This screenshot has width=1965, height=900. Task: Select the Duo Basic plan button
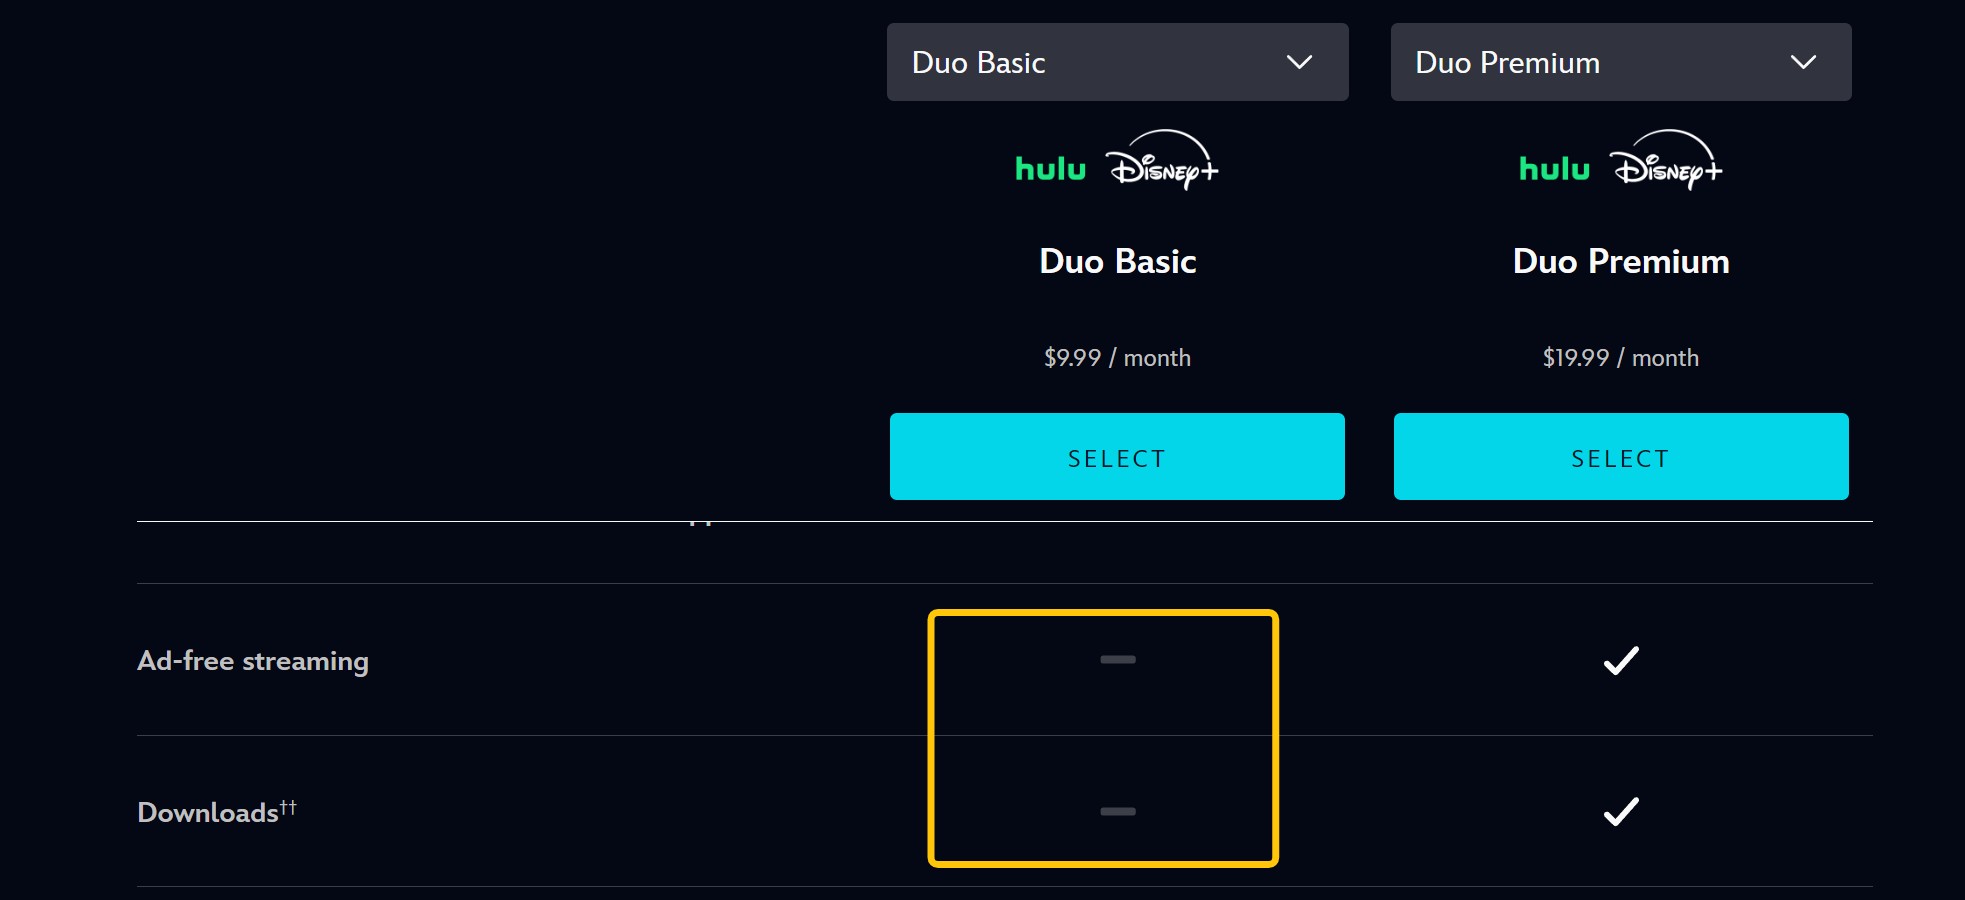pos(1117,456)
